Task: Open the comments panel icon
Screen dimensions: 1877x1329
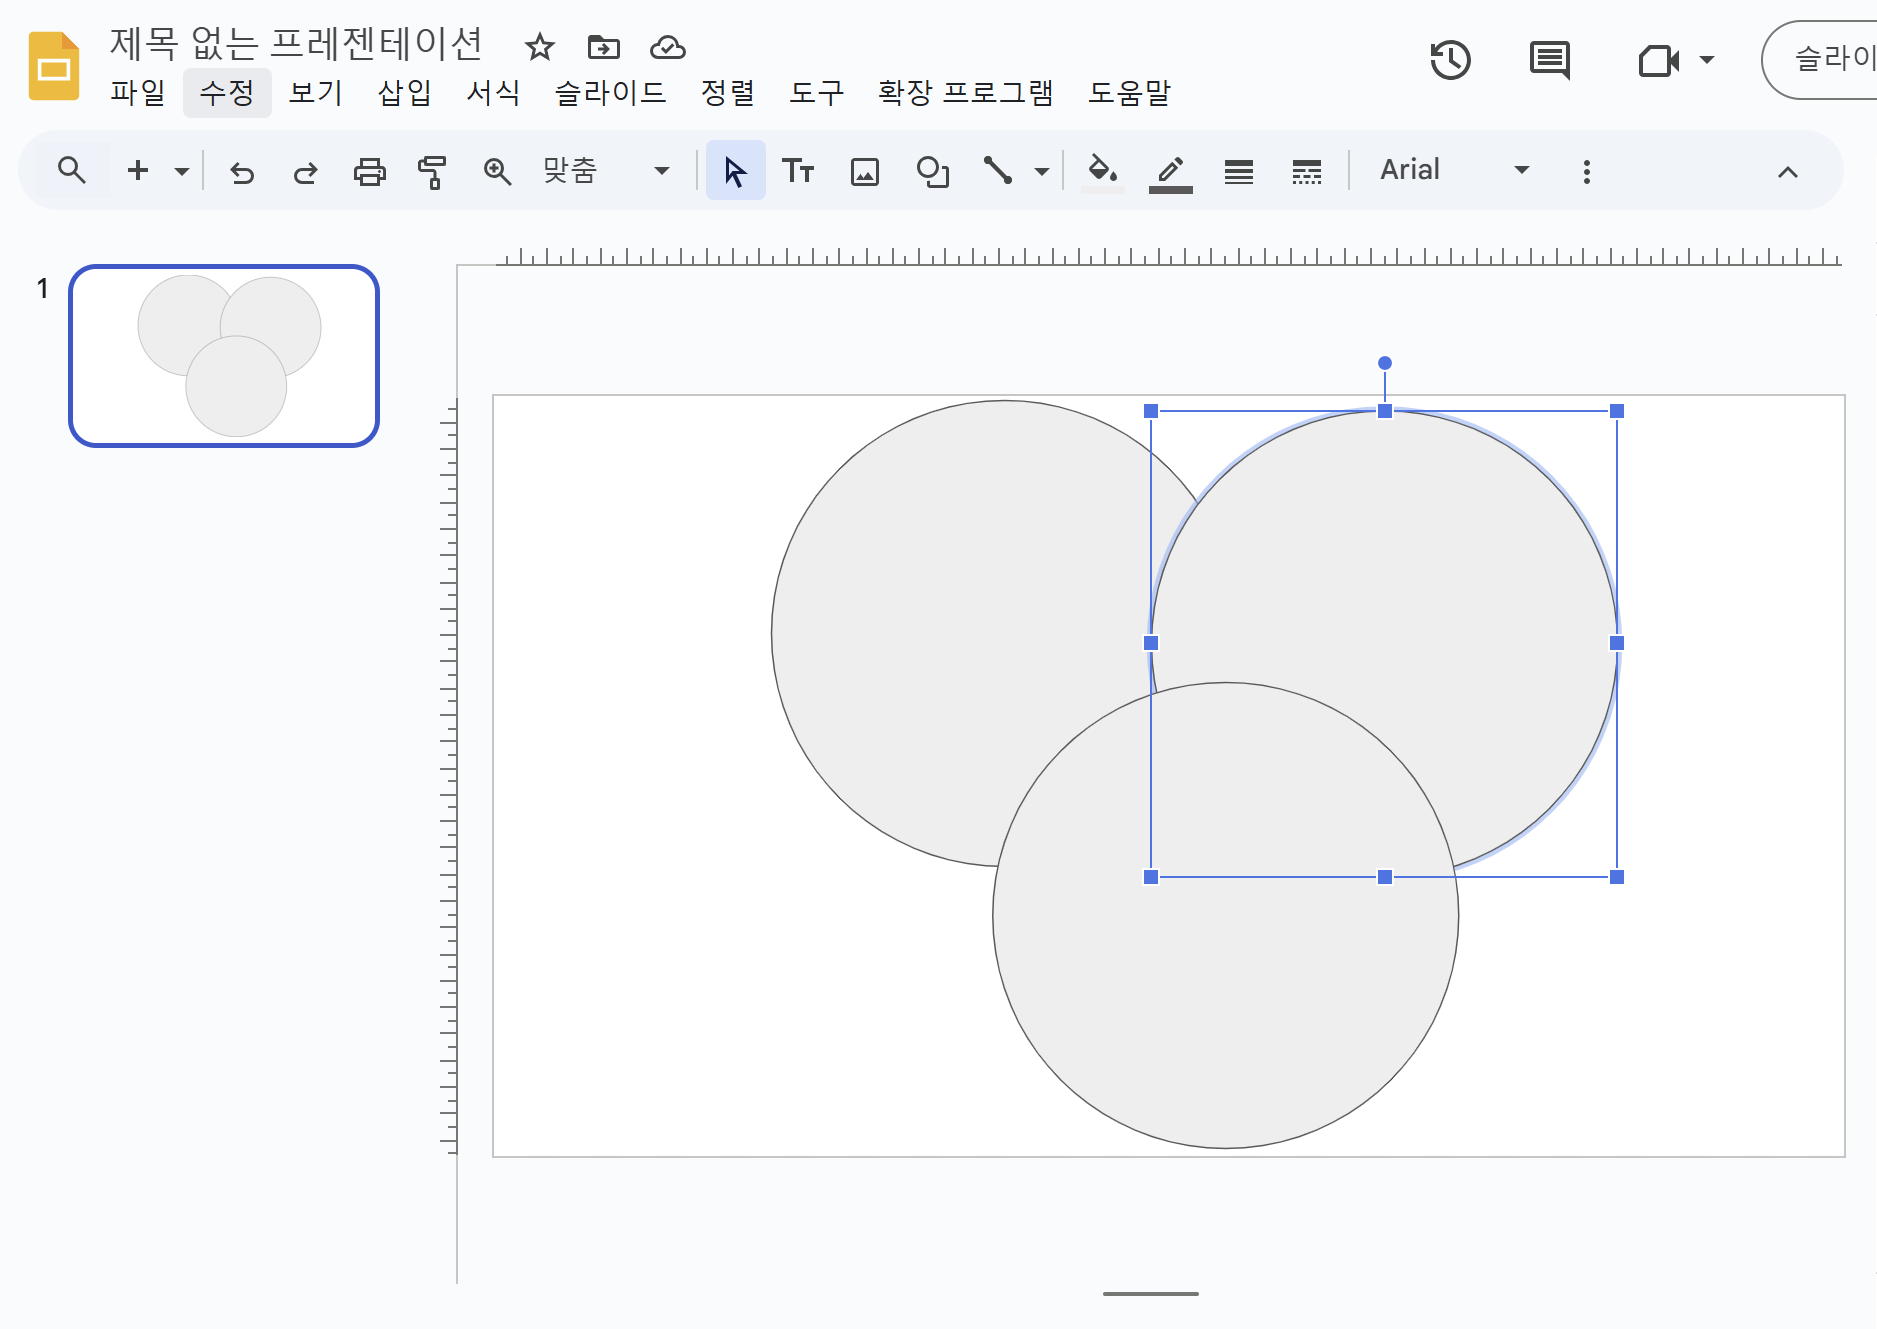Action: click(1550, 60)
